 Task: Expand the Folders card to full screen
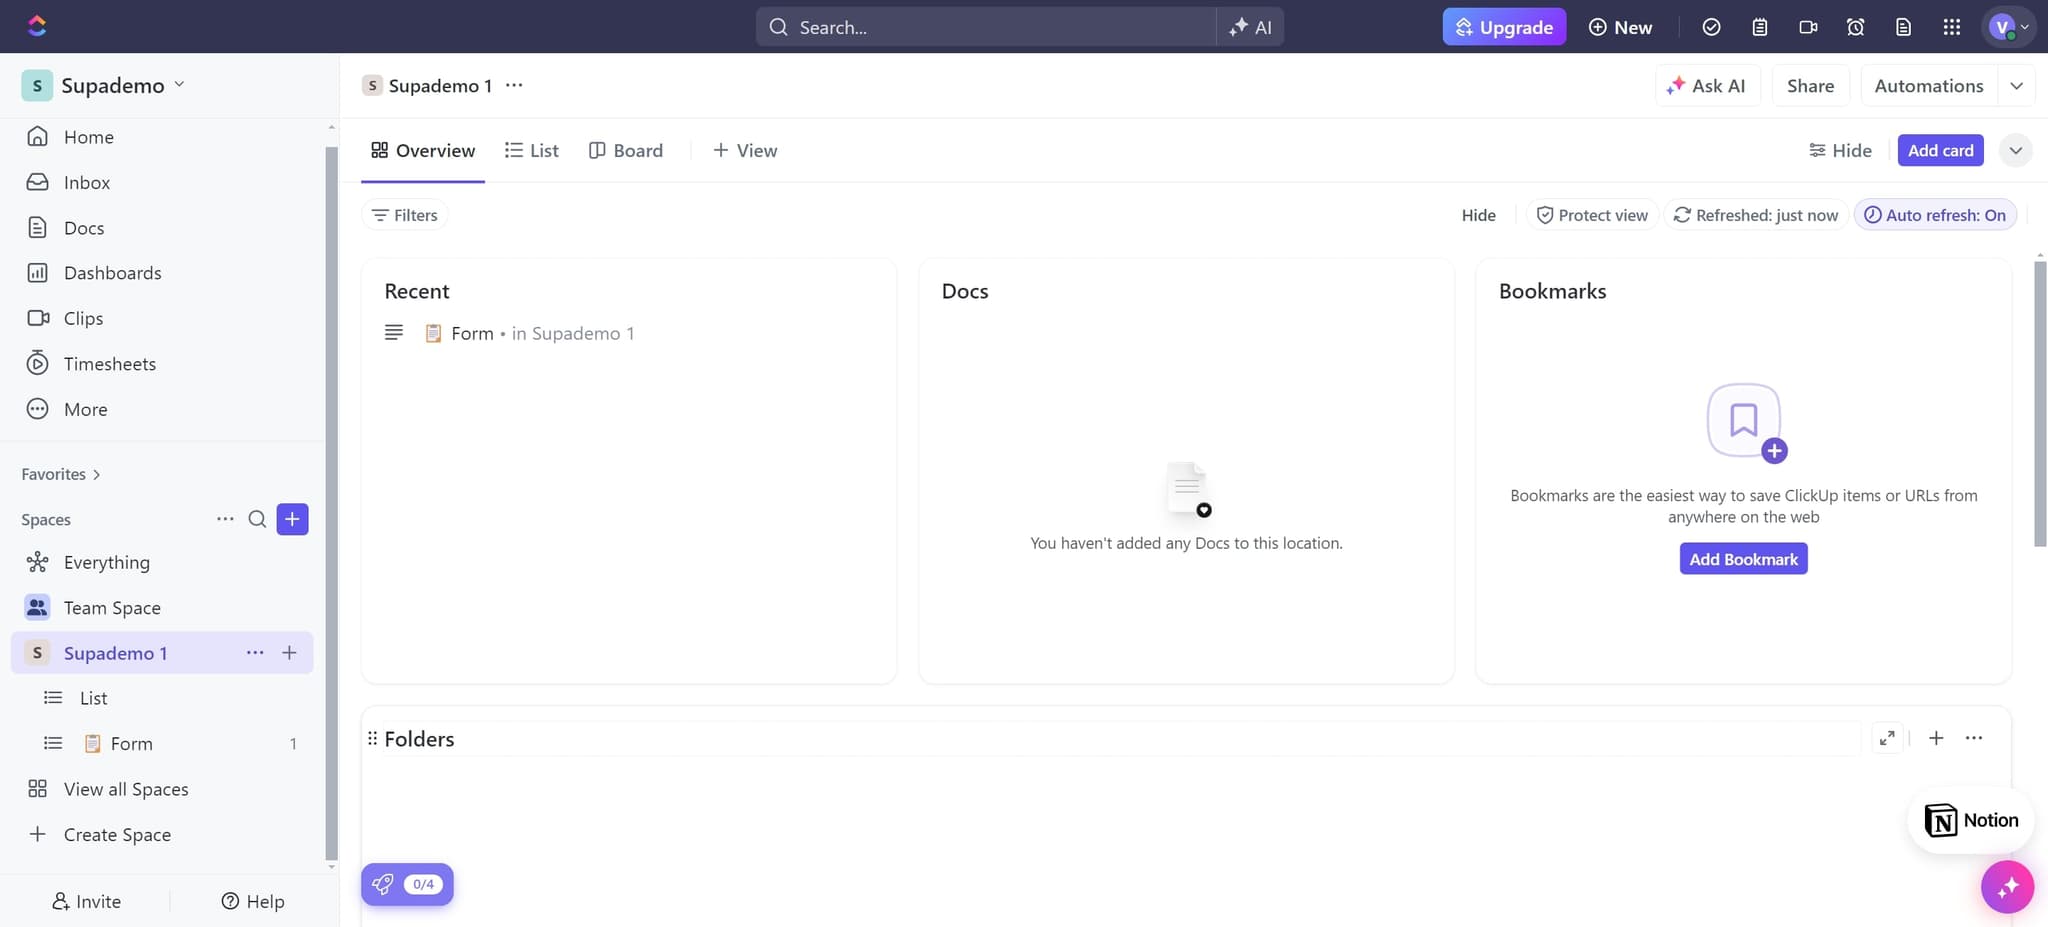pyautogui.click(x=1889, y=738)
